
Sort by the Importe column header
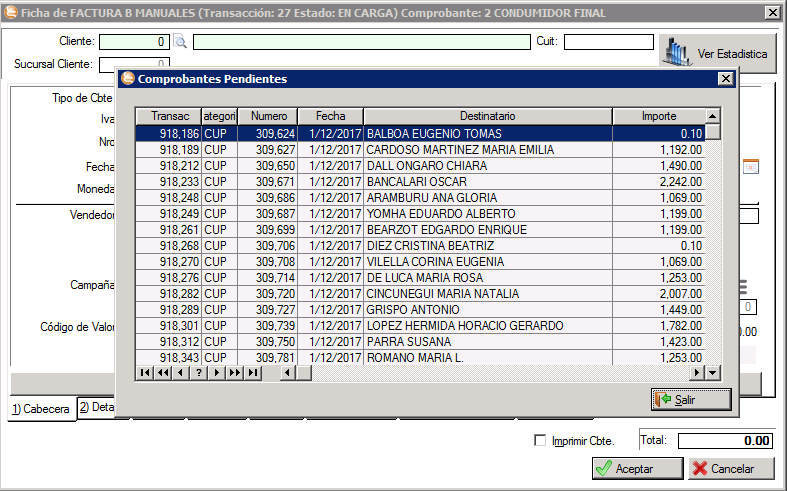click(x=658, y=116)
